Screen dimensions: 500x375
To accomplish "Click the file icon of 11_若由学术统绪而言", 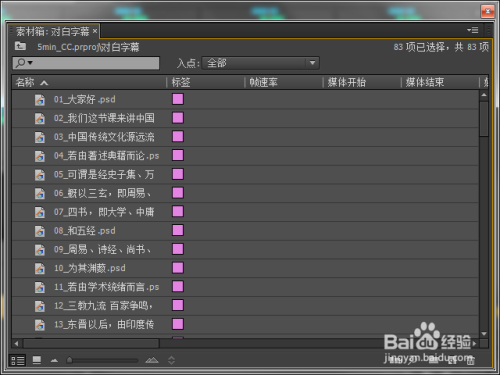I will tap(40, 287).
